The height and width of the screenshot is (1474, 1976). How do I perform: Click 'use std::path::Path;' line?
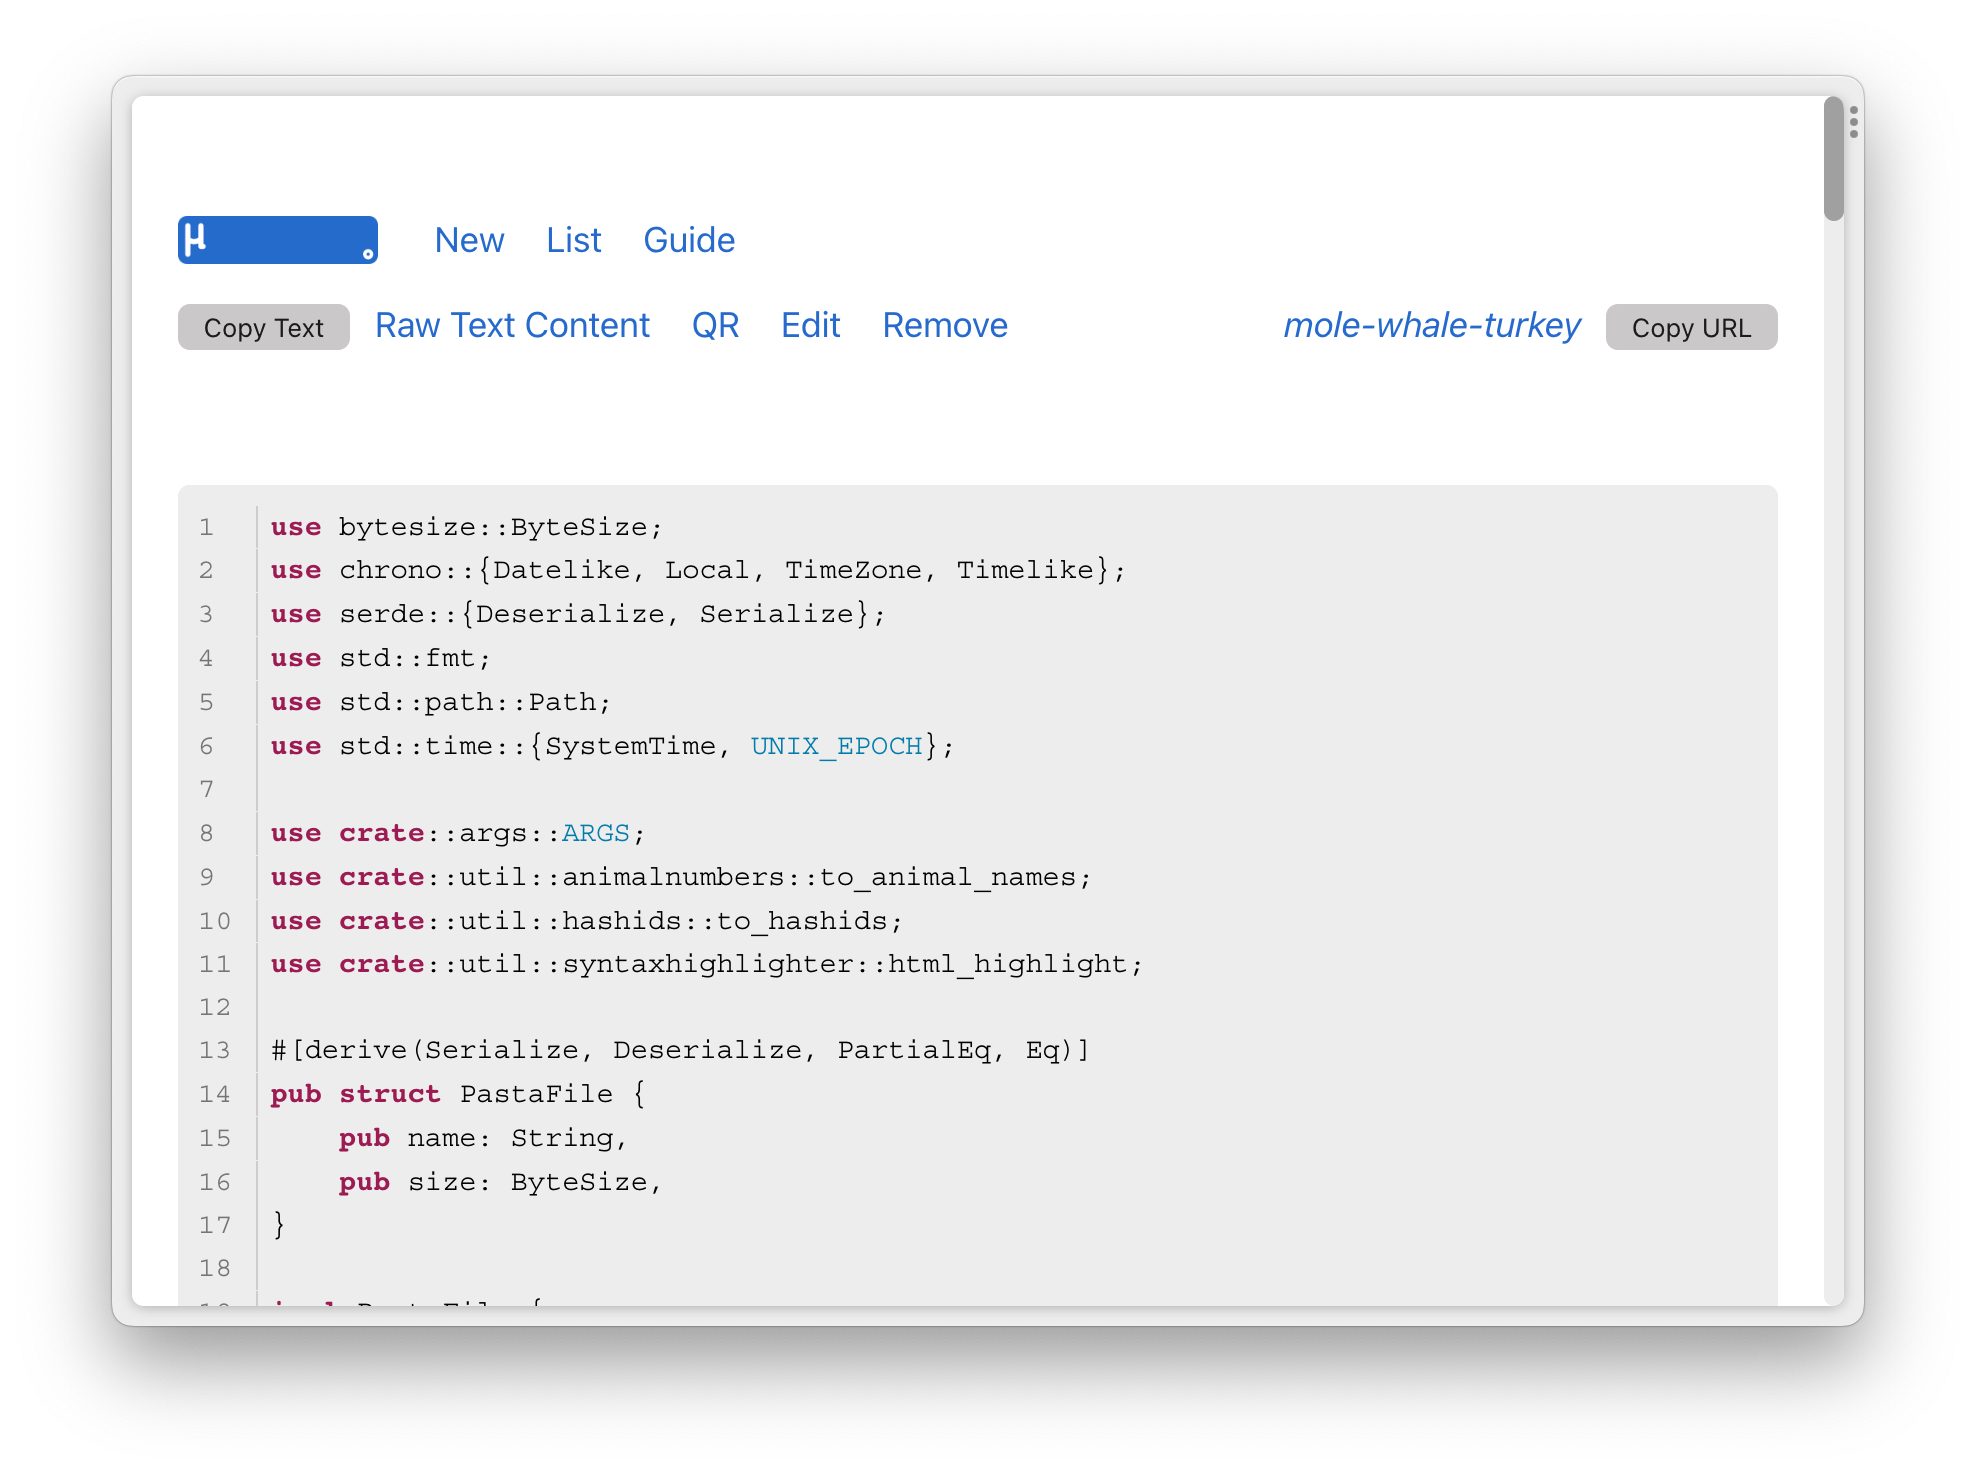pyautogui.click(x=440, y=702)
